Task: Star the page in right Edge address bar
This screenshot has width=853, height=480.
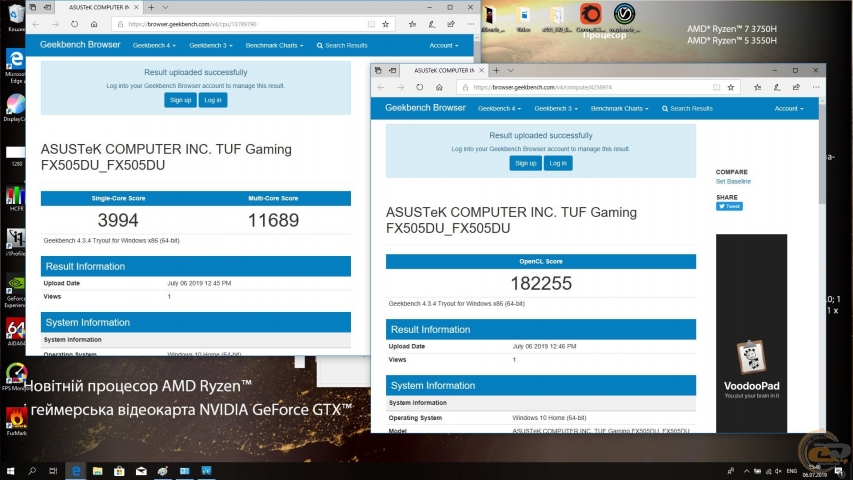Action: [x=731, y=87]
